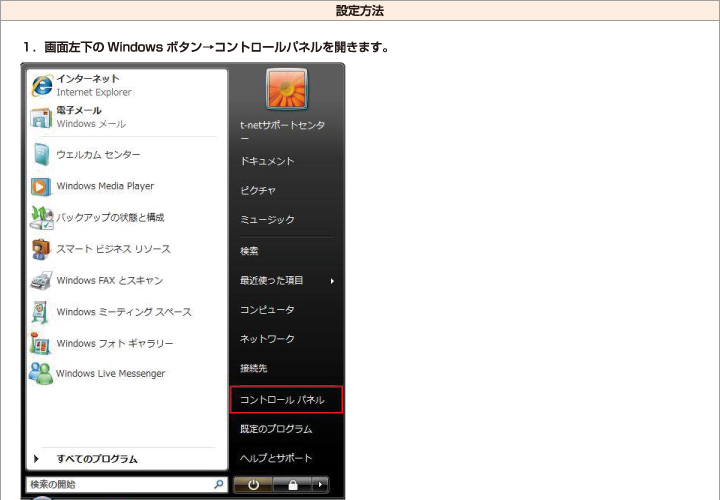The width and height of the screenshot is (720, 500).
Task: Open ドキュメント folder
Action: 267,161
